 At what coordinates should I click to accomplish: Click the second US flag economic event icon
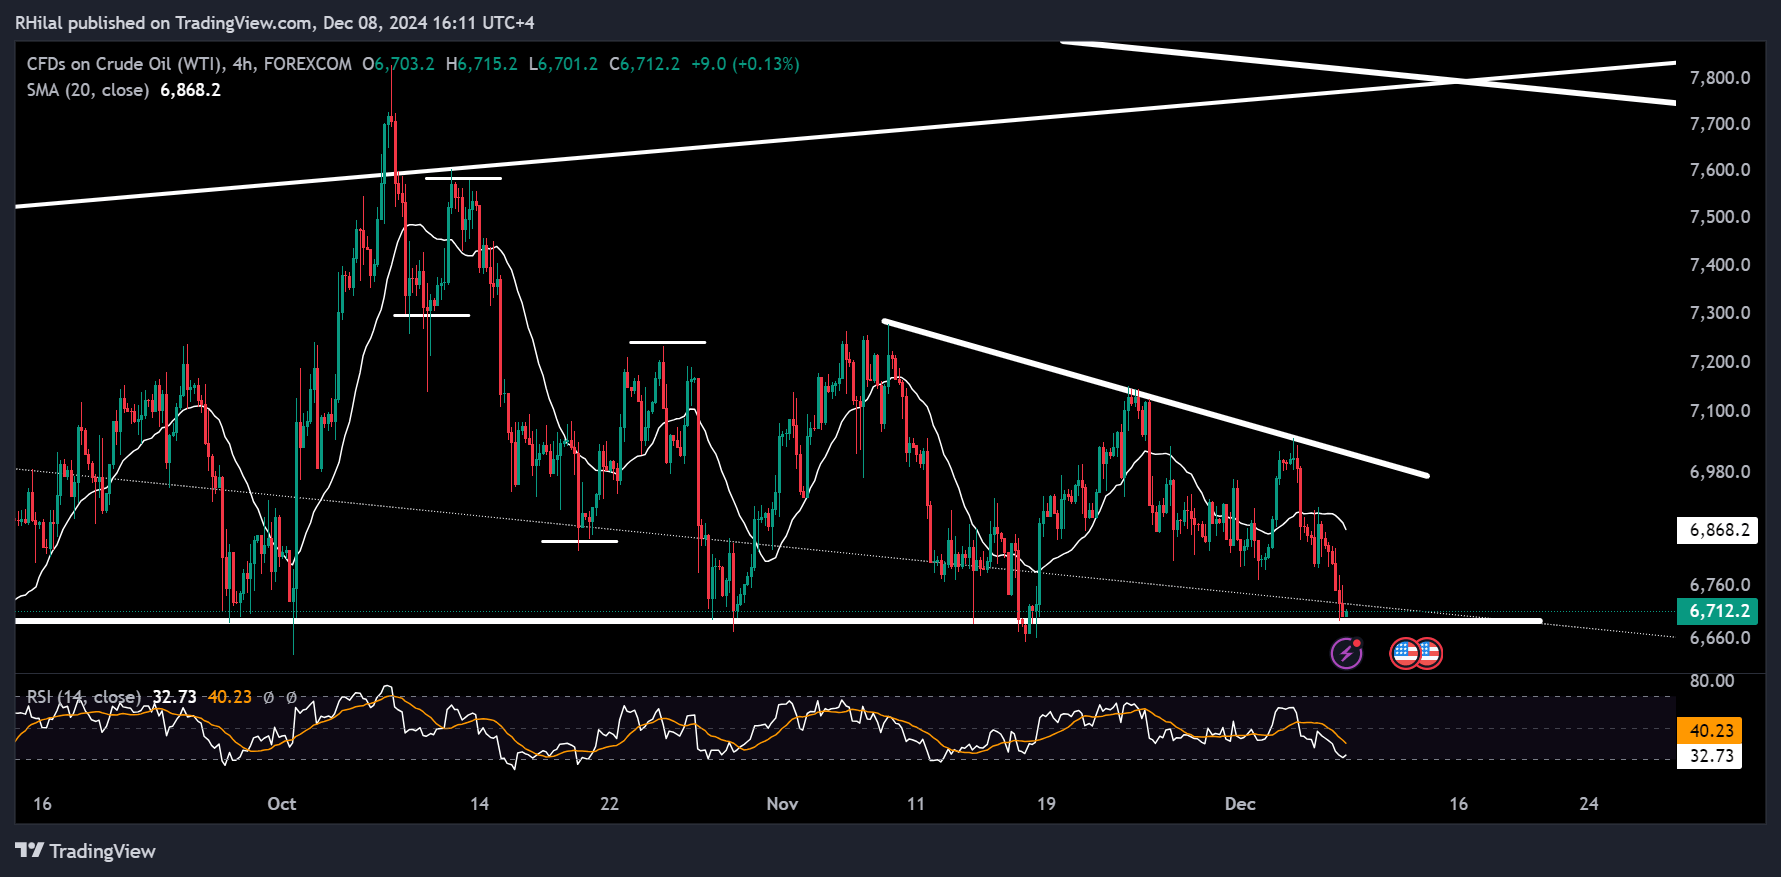click(x=1429, y=654)
